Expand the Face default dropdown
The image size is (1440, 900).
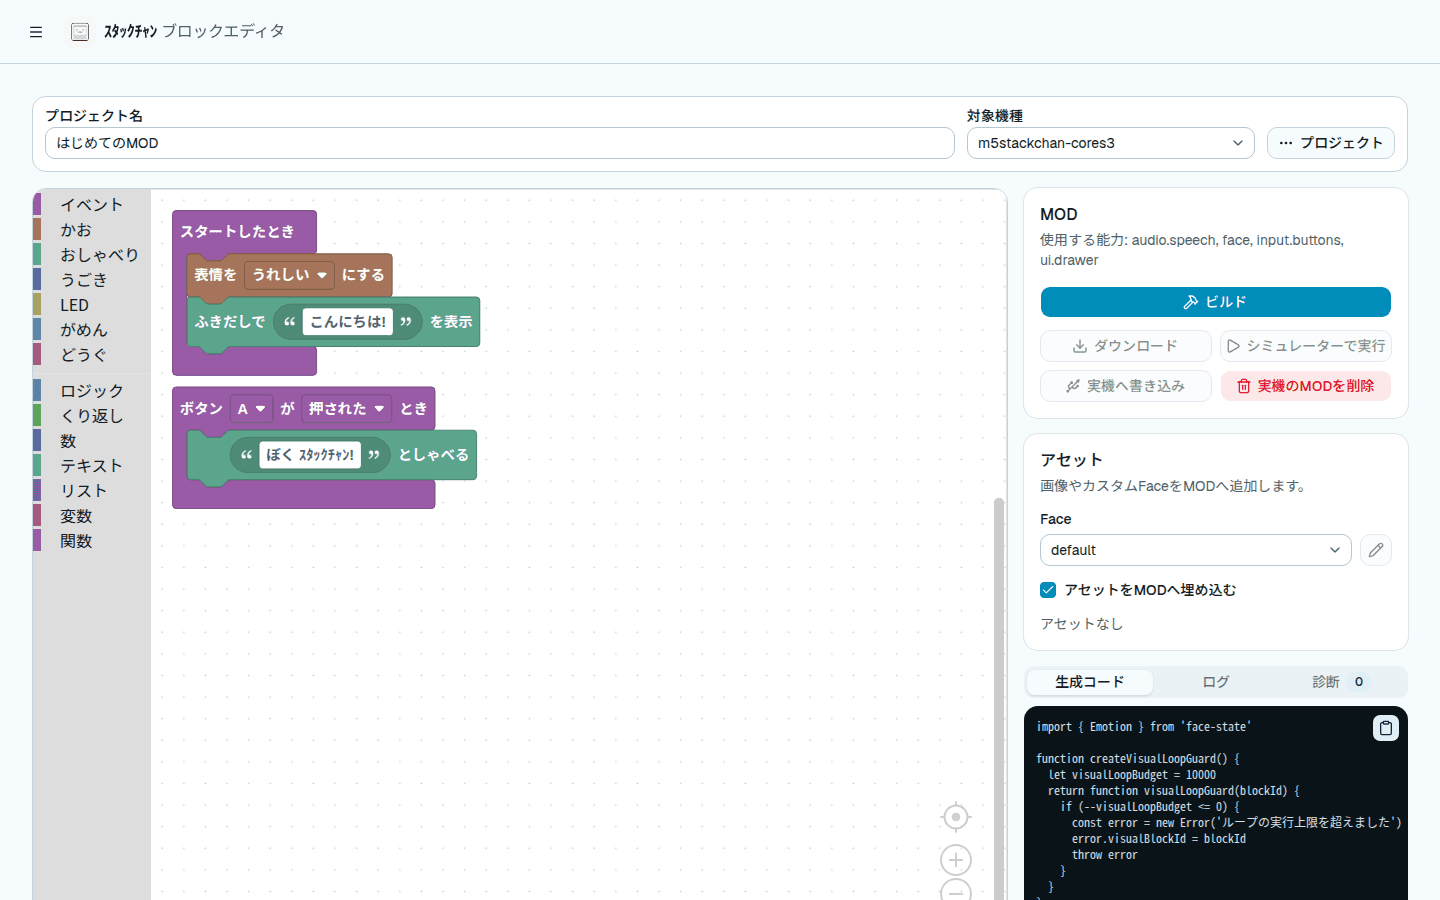click(1195, 550)
